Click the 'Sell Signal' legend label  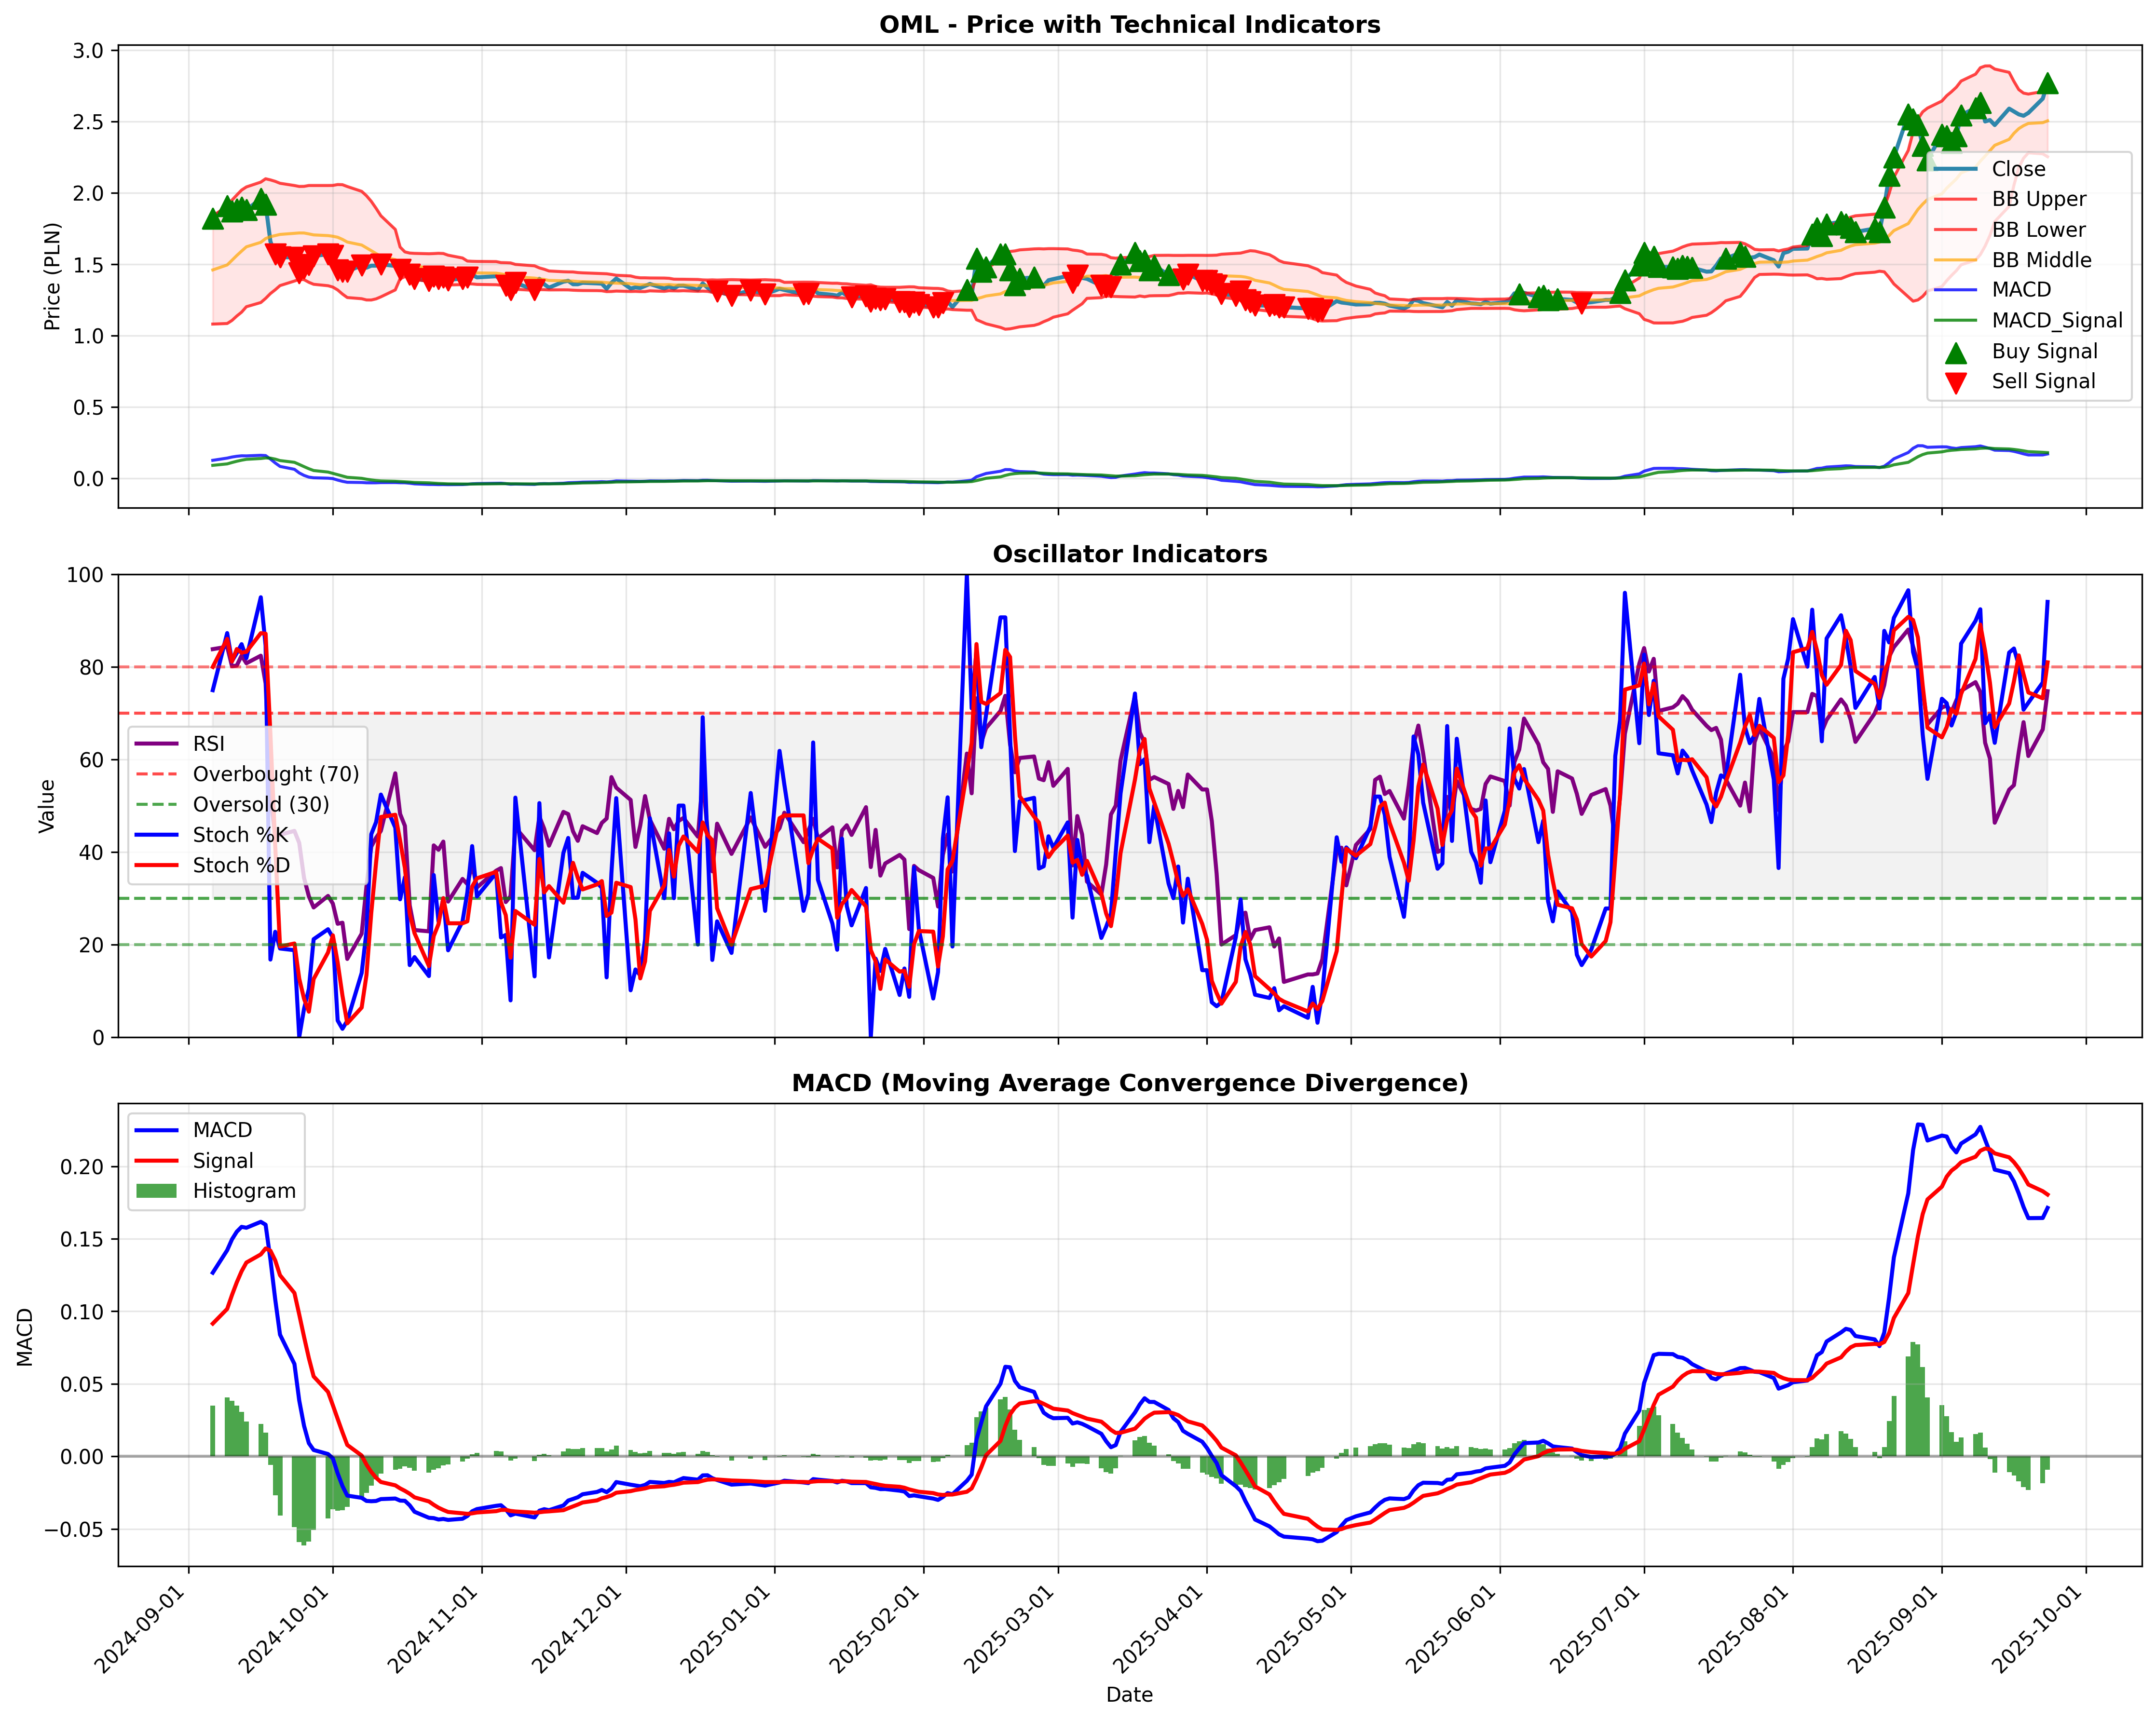[x=2043, y=381]
